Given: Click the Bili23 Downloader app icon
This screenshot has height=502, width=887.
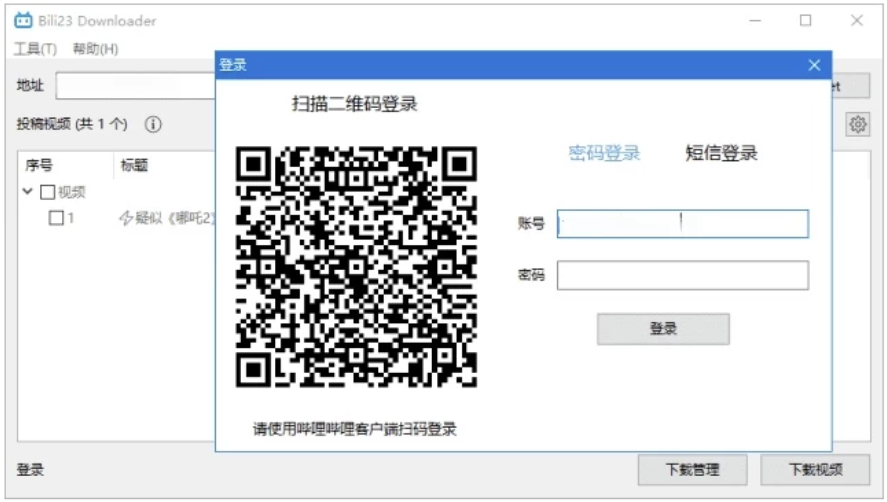Looking at the screenshot, I should [23, 21].
